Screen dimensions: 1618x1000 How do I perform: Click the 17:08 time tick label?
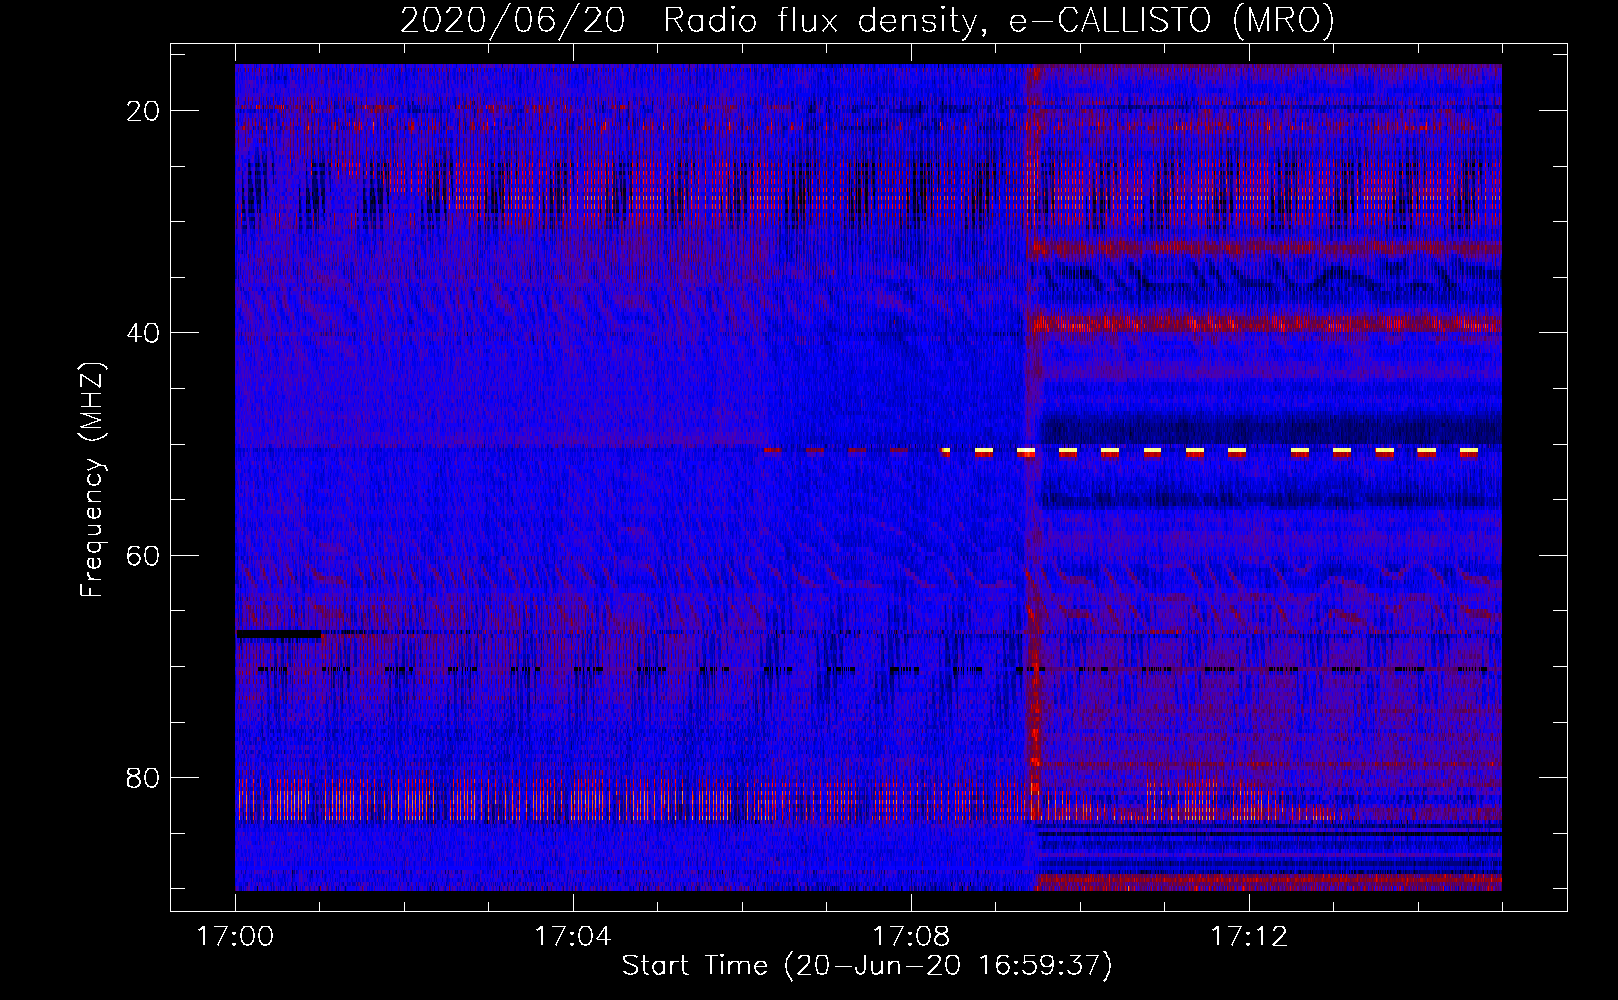911,937
